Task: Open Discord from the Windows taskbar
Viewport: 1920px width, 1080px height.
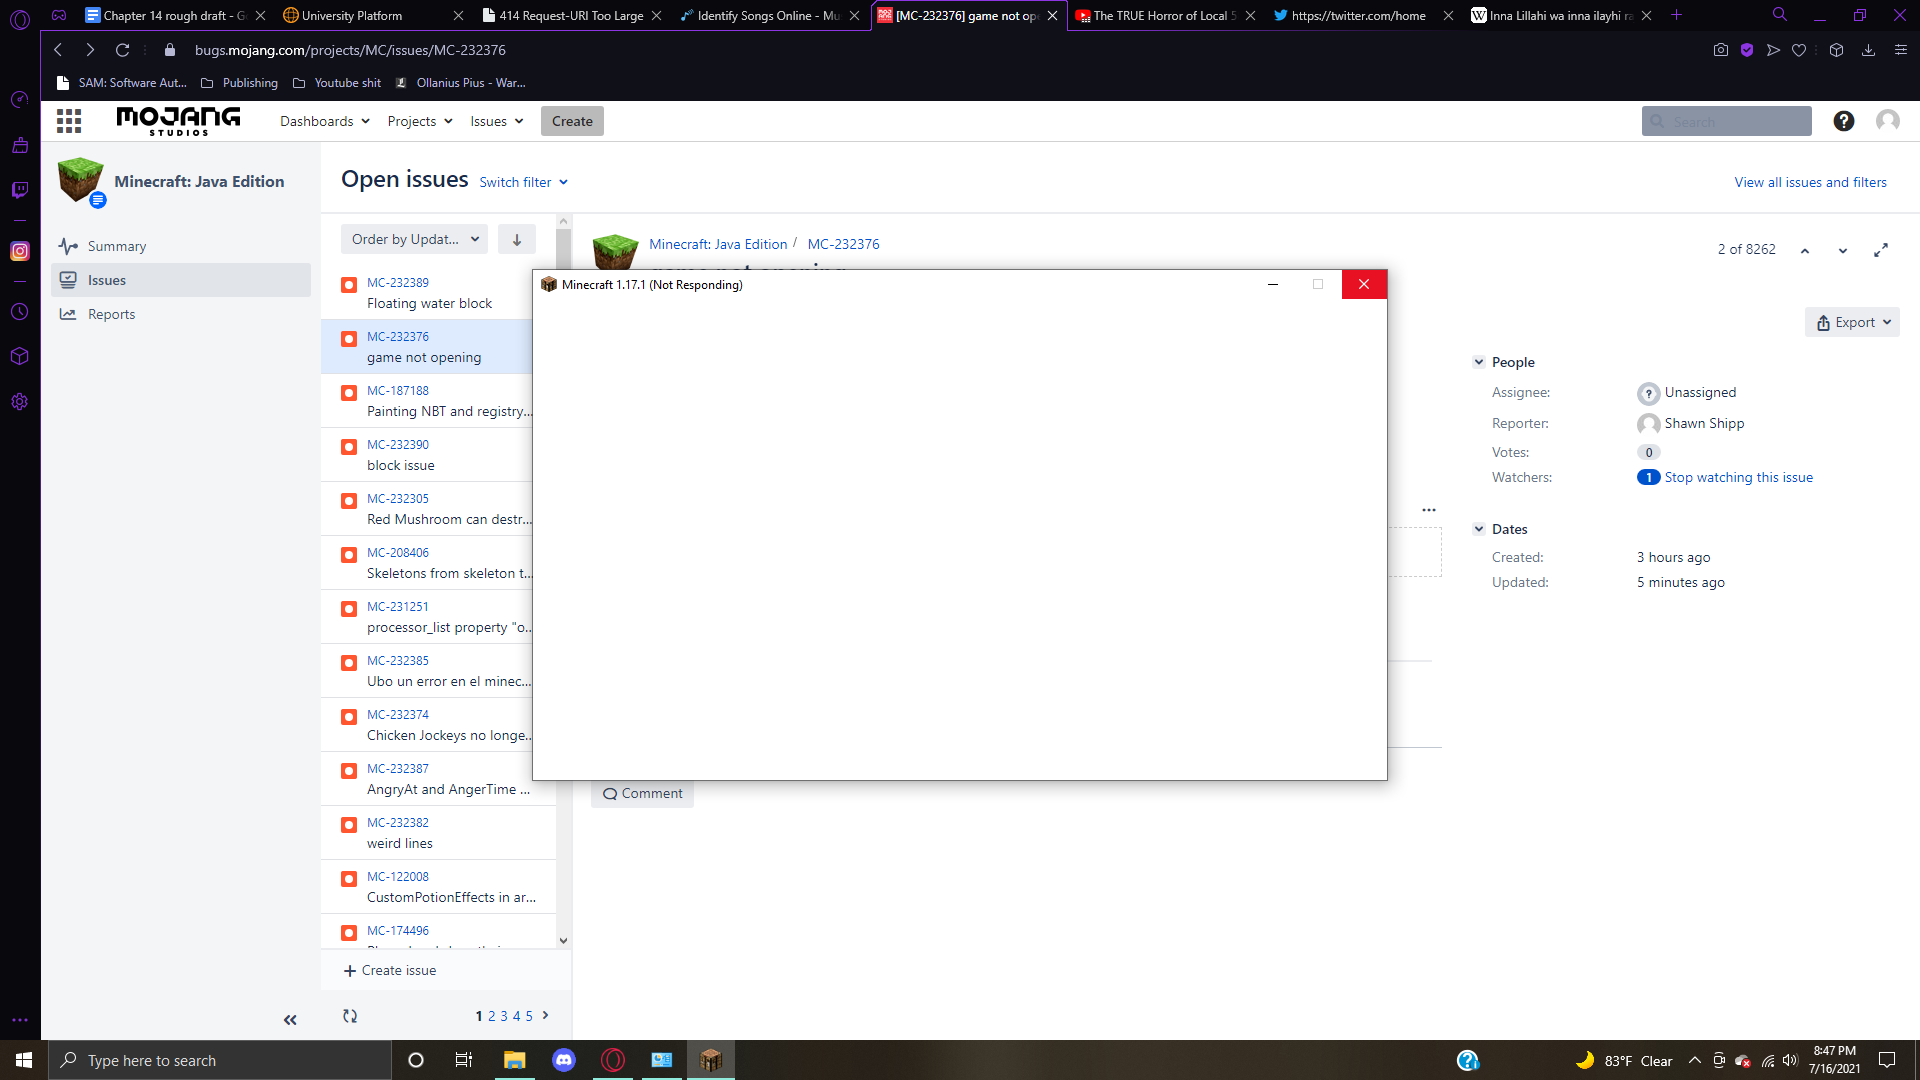Action: coord(564,1060)
